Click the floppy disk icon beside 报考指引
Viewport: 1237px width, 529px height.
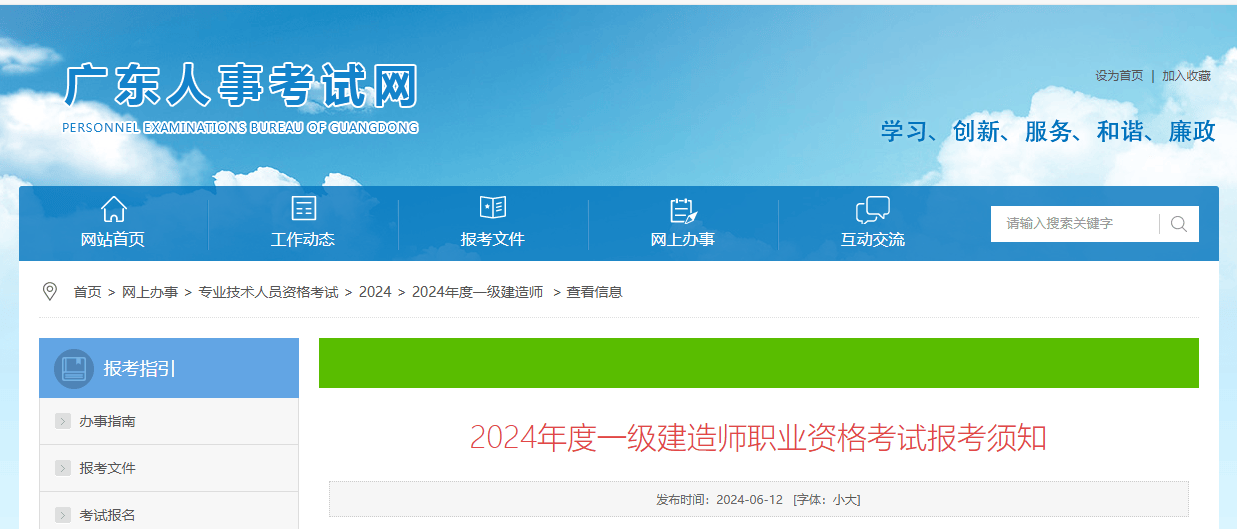pos(73,368)
